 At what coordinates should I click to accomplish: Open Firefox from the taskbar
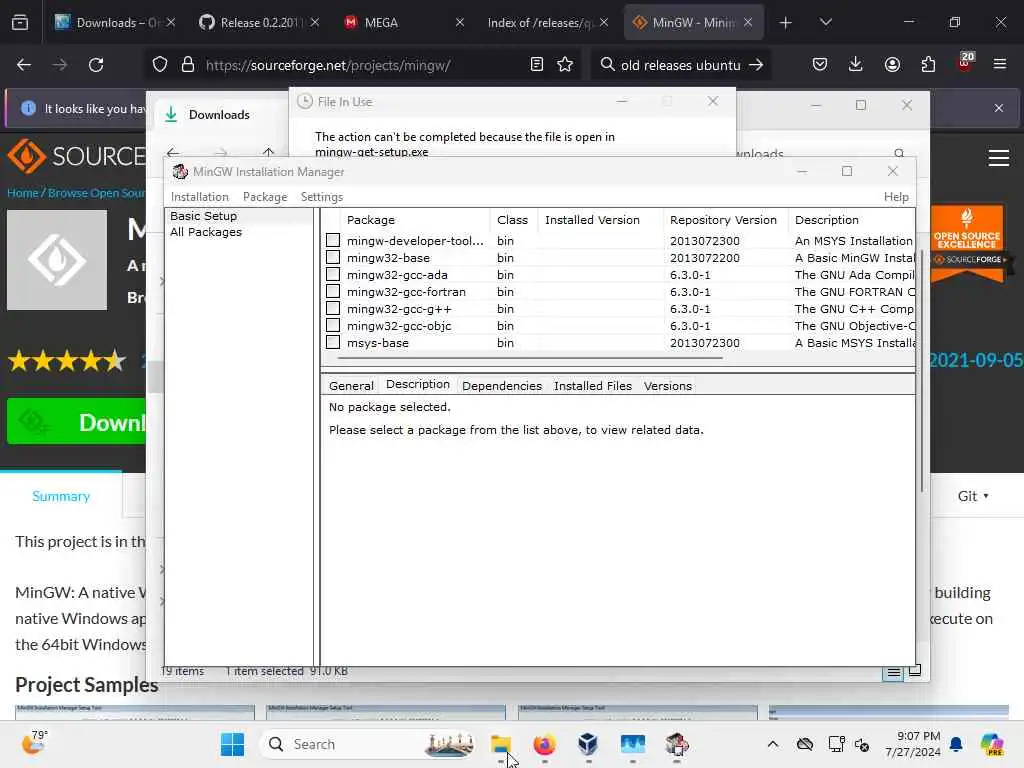545,744
